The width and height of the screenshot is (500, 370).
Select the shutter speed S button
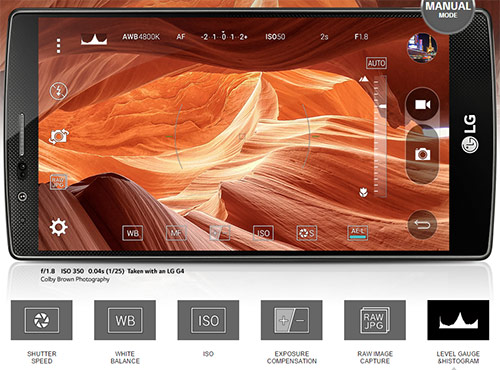tap(307, 233)
